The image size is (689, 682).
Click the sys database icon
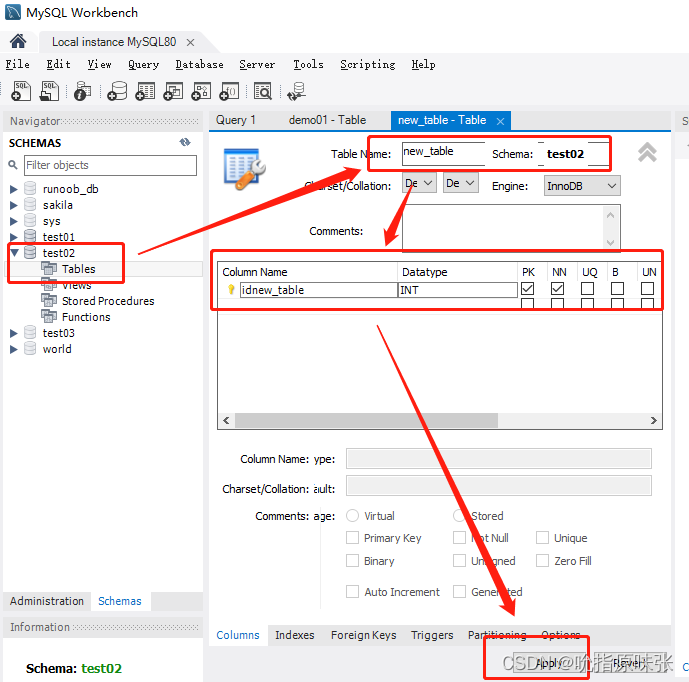(x=30, y=221)
